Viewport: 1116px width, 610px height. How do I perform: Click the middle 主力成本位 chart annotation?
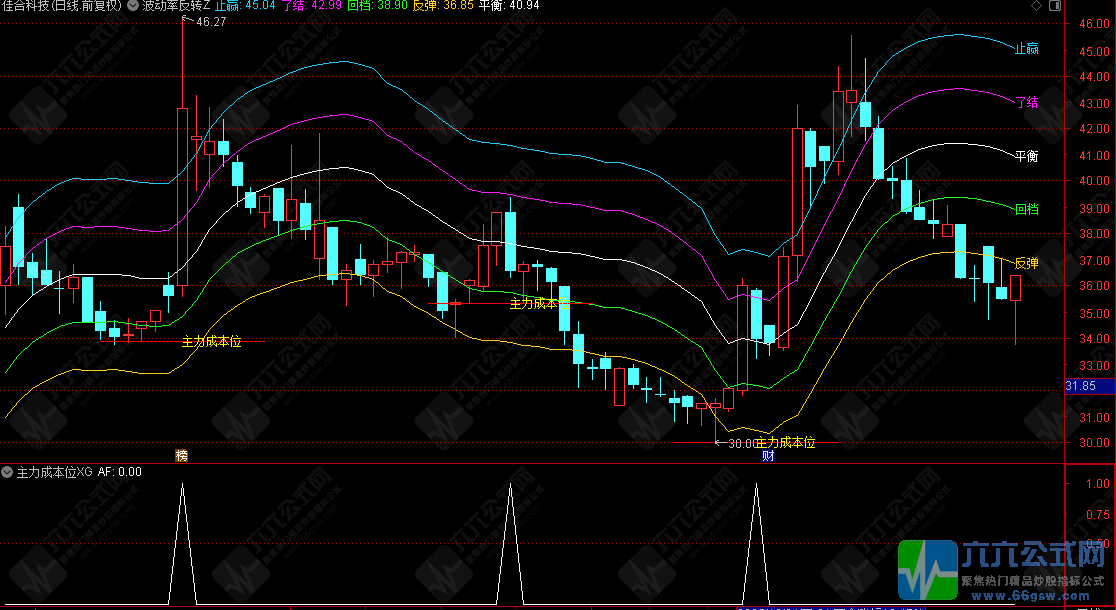click(x=539, y=304)
